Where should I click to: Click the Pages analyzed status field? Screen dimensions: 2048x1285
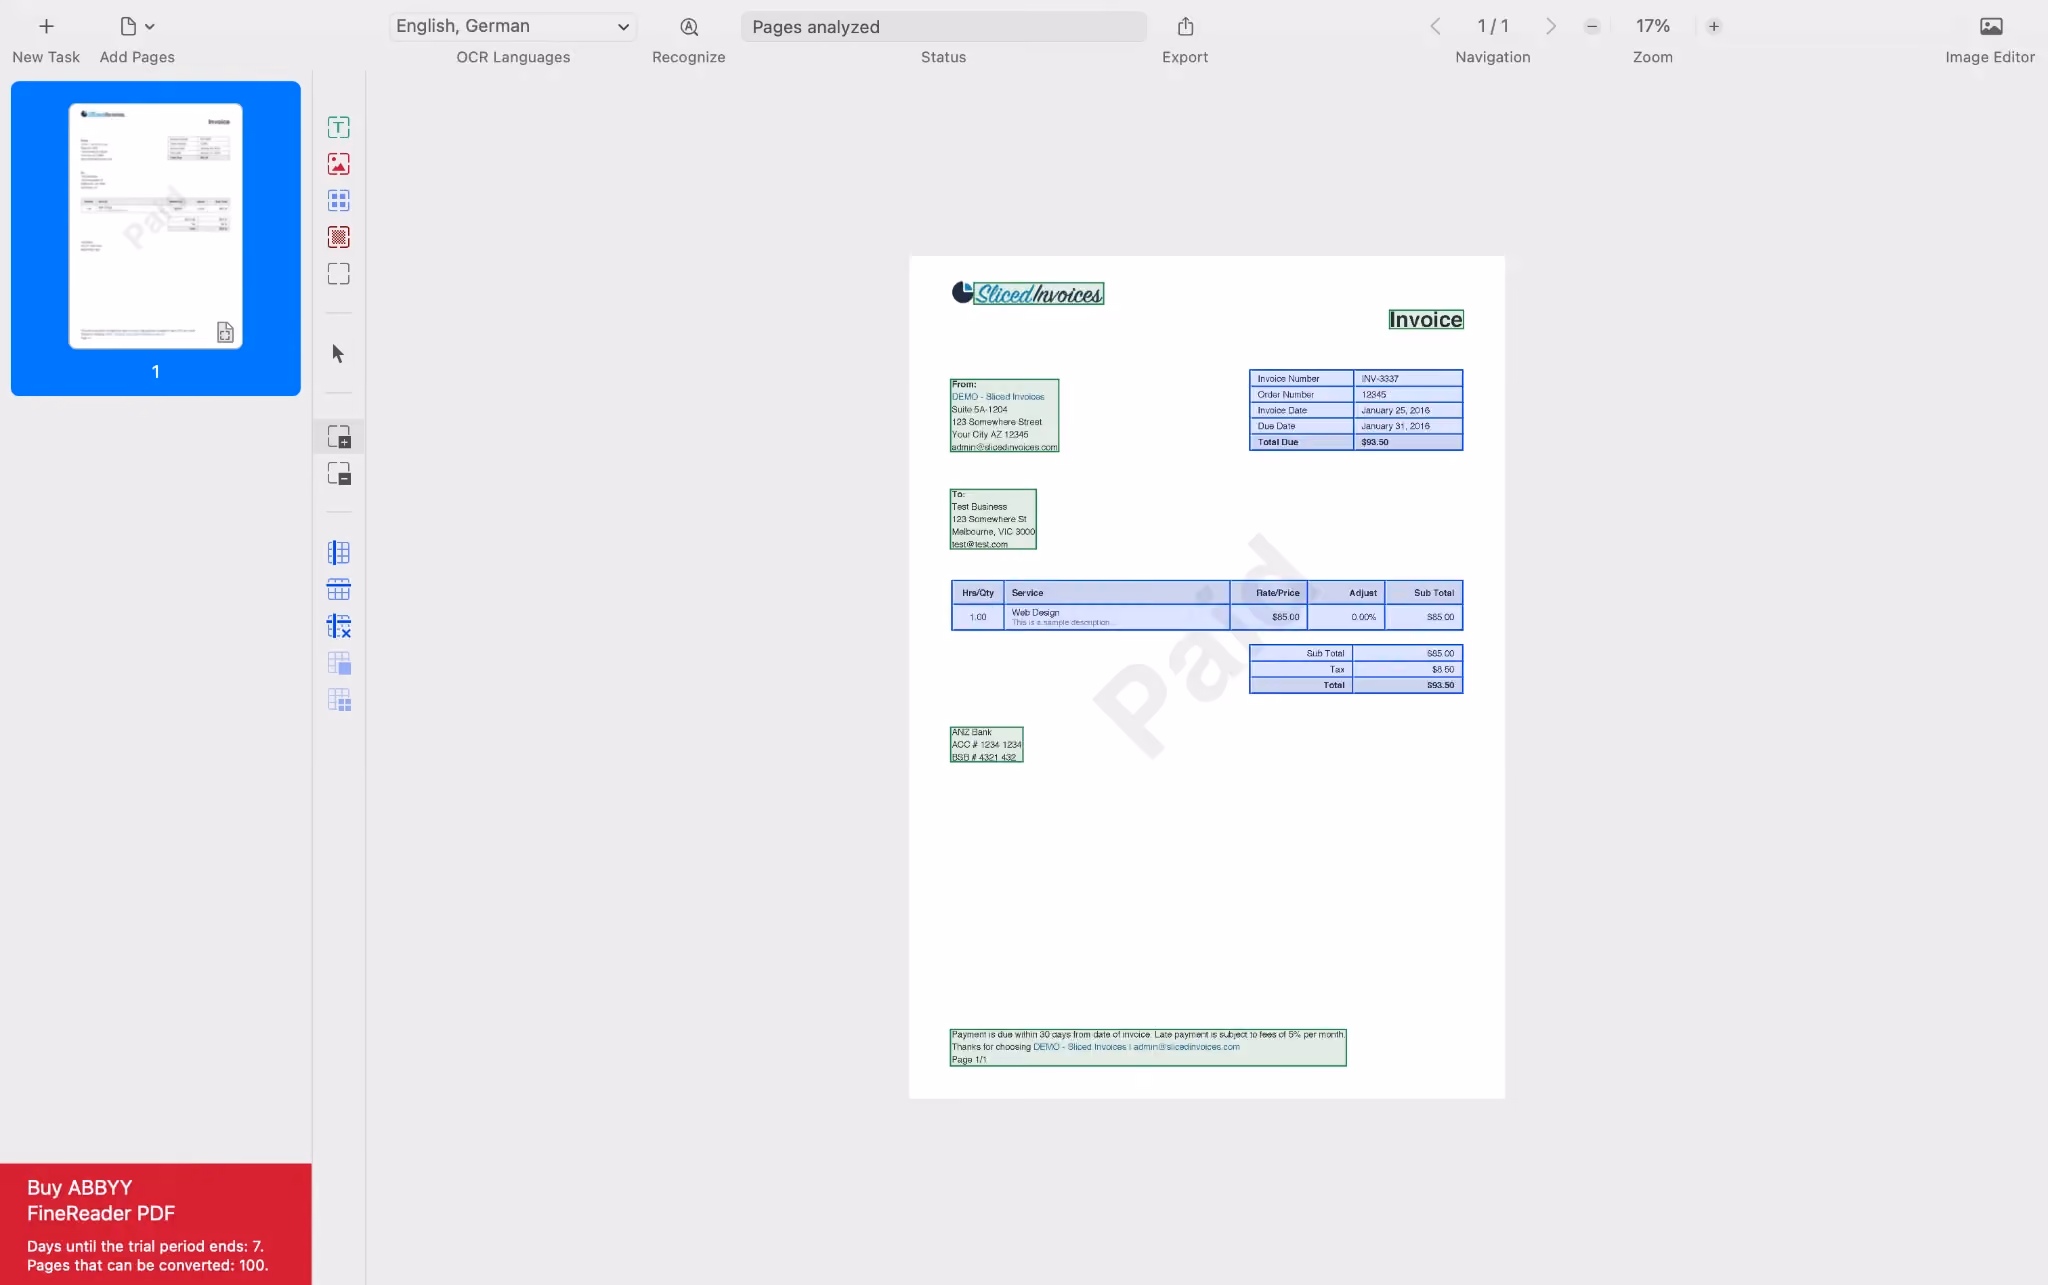click(943, 26)
